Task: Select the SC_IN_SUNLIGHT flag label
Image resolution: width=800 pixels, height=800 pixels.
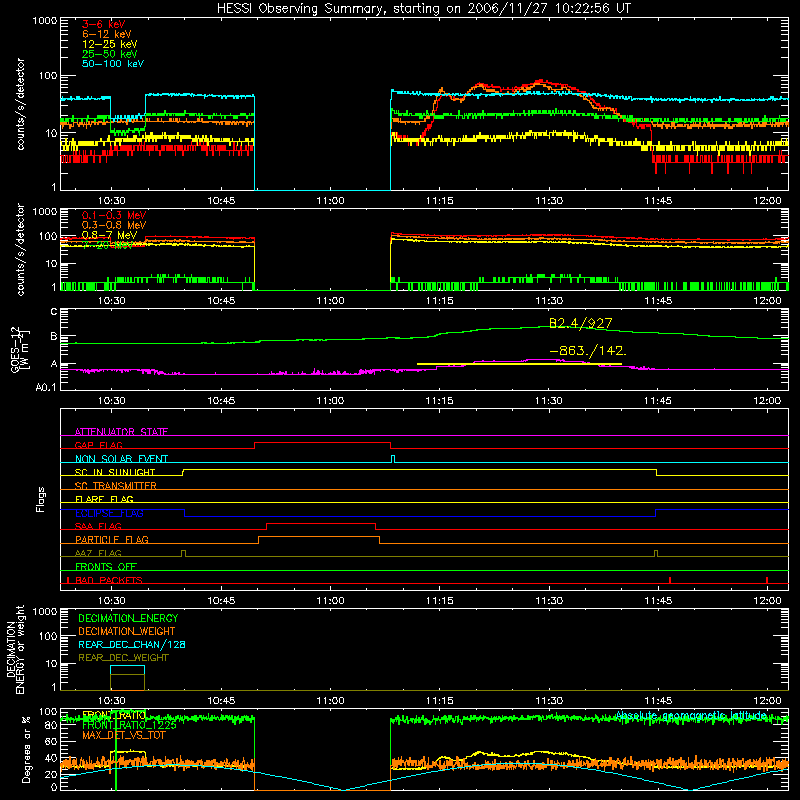Action: (x=115, y=472)
